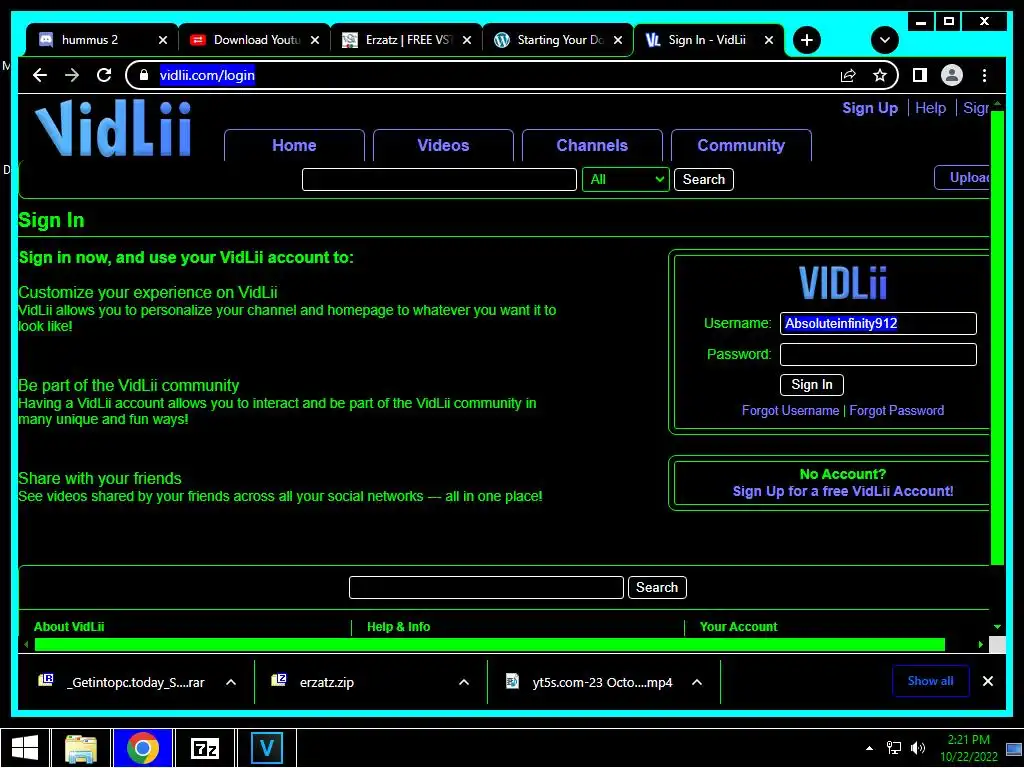
Task: Bookmark this page with the star icon
Action: click(x=880, y=75)
